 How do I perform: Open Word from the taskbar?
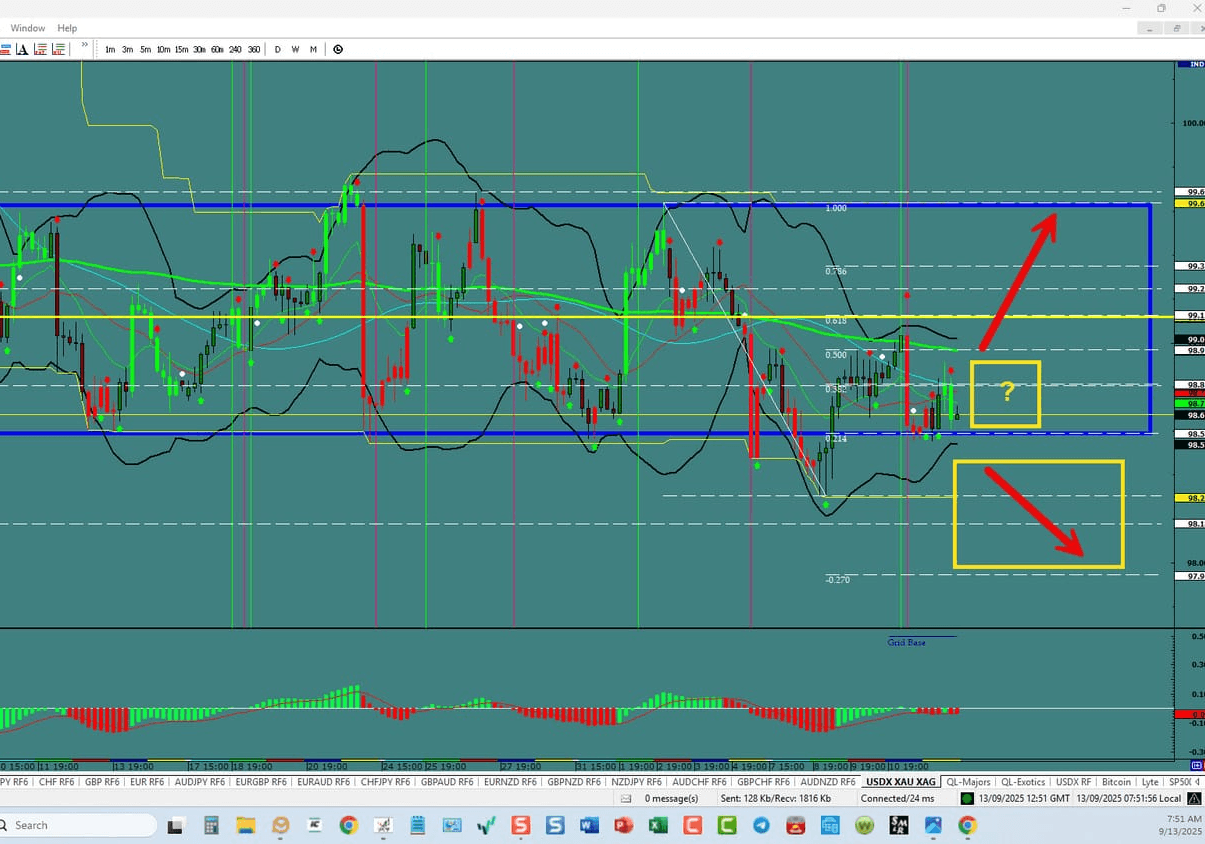(588, 826)
